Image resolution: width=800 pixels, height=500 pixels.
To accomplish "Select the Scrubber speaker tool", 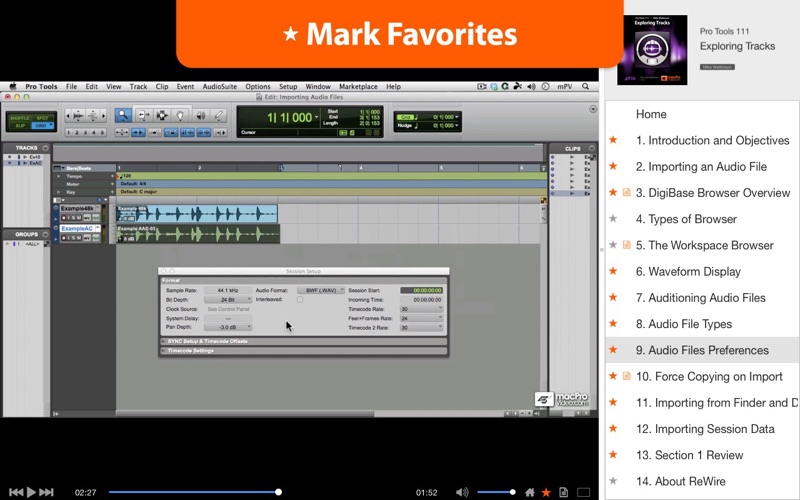I will click(x=201, y=116).
